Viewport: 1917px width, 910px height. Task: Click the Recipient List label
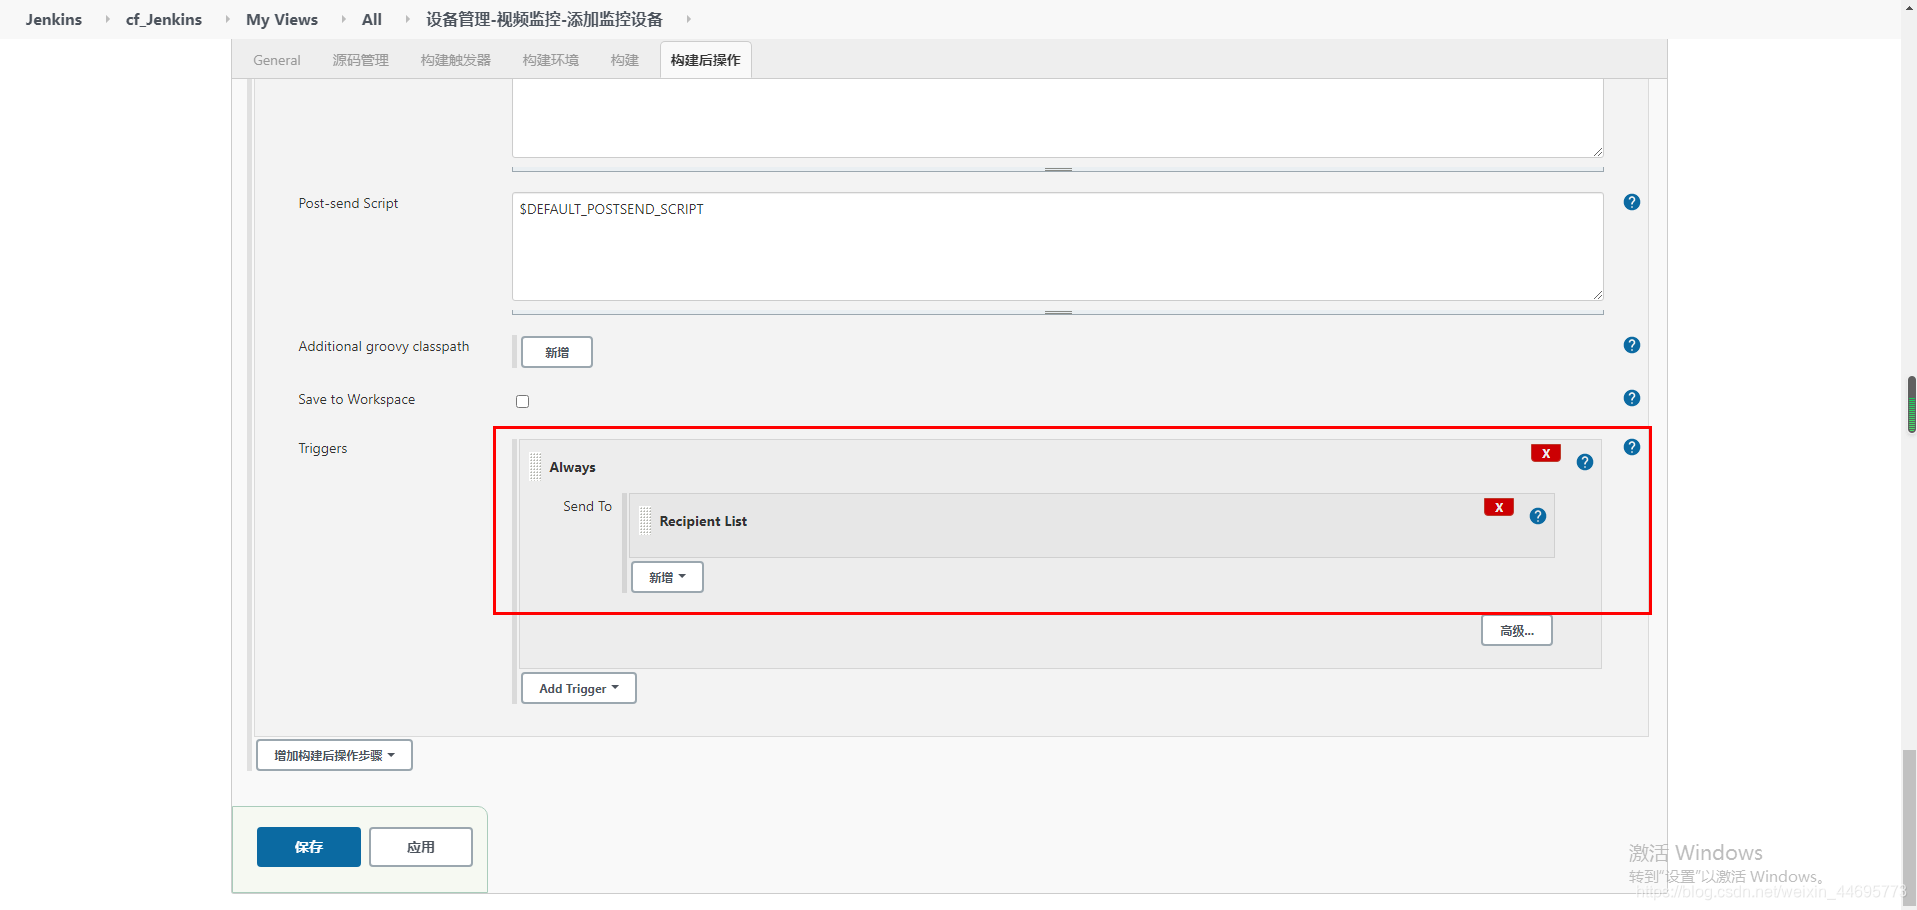[x=703, y=521]
